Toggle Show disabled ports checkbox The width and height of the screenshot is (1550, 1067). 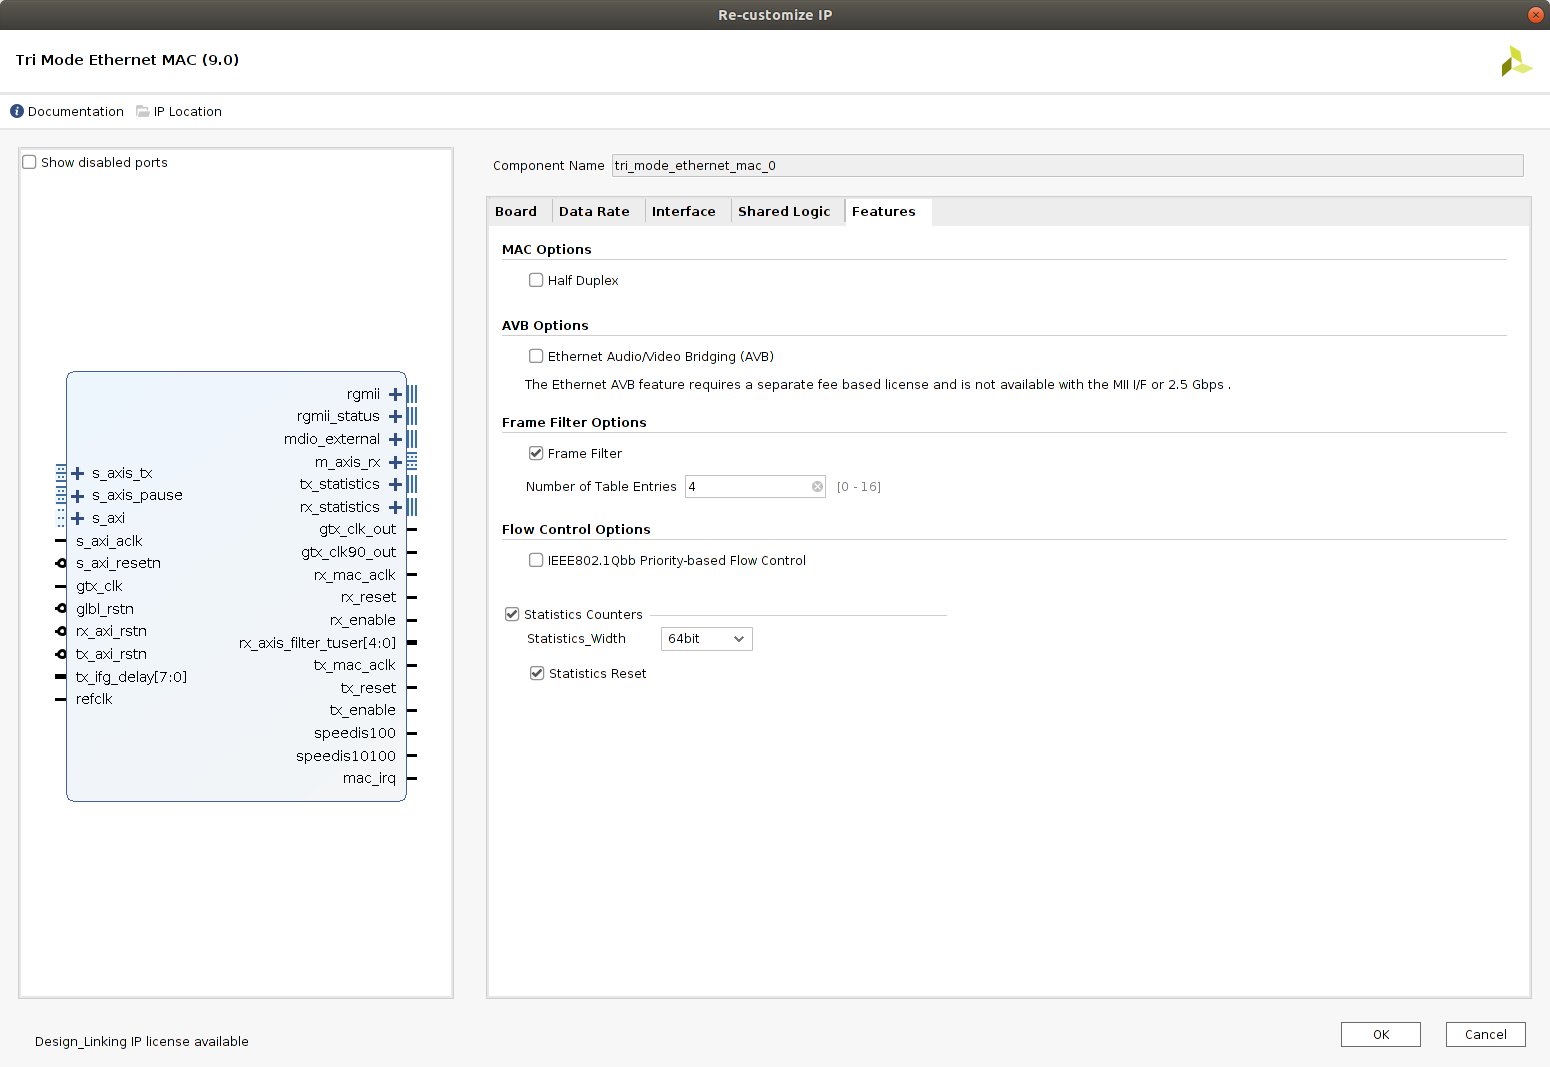[29, 162]
